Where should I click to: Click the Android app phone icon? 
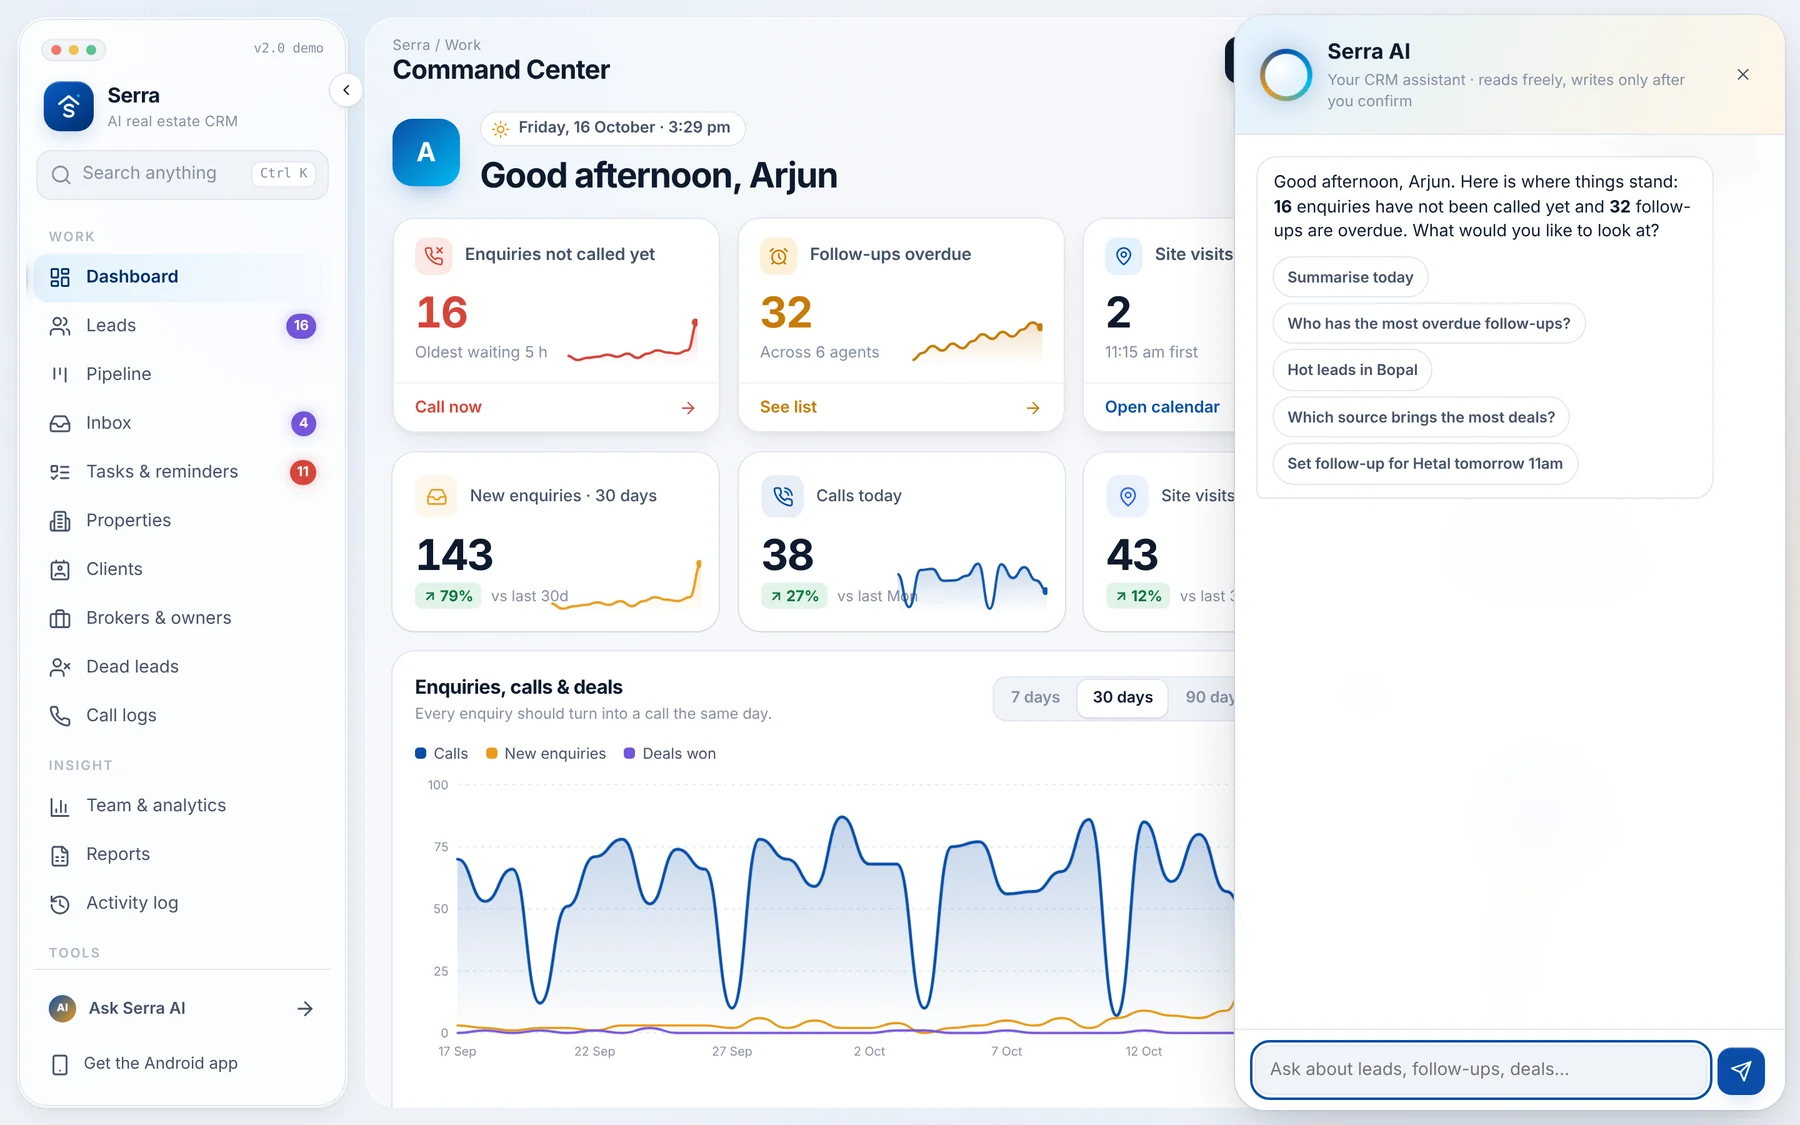60,1064
